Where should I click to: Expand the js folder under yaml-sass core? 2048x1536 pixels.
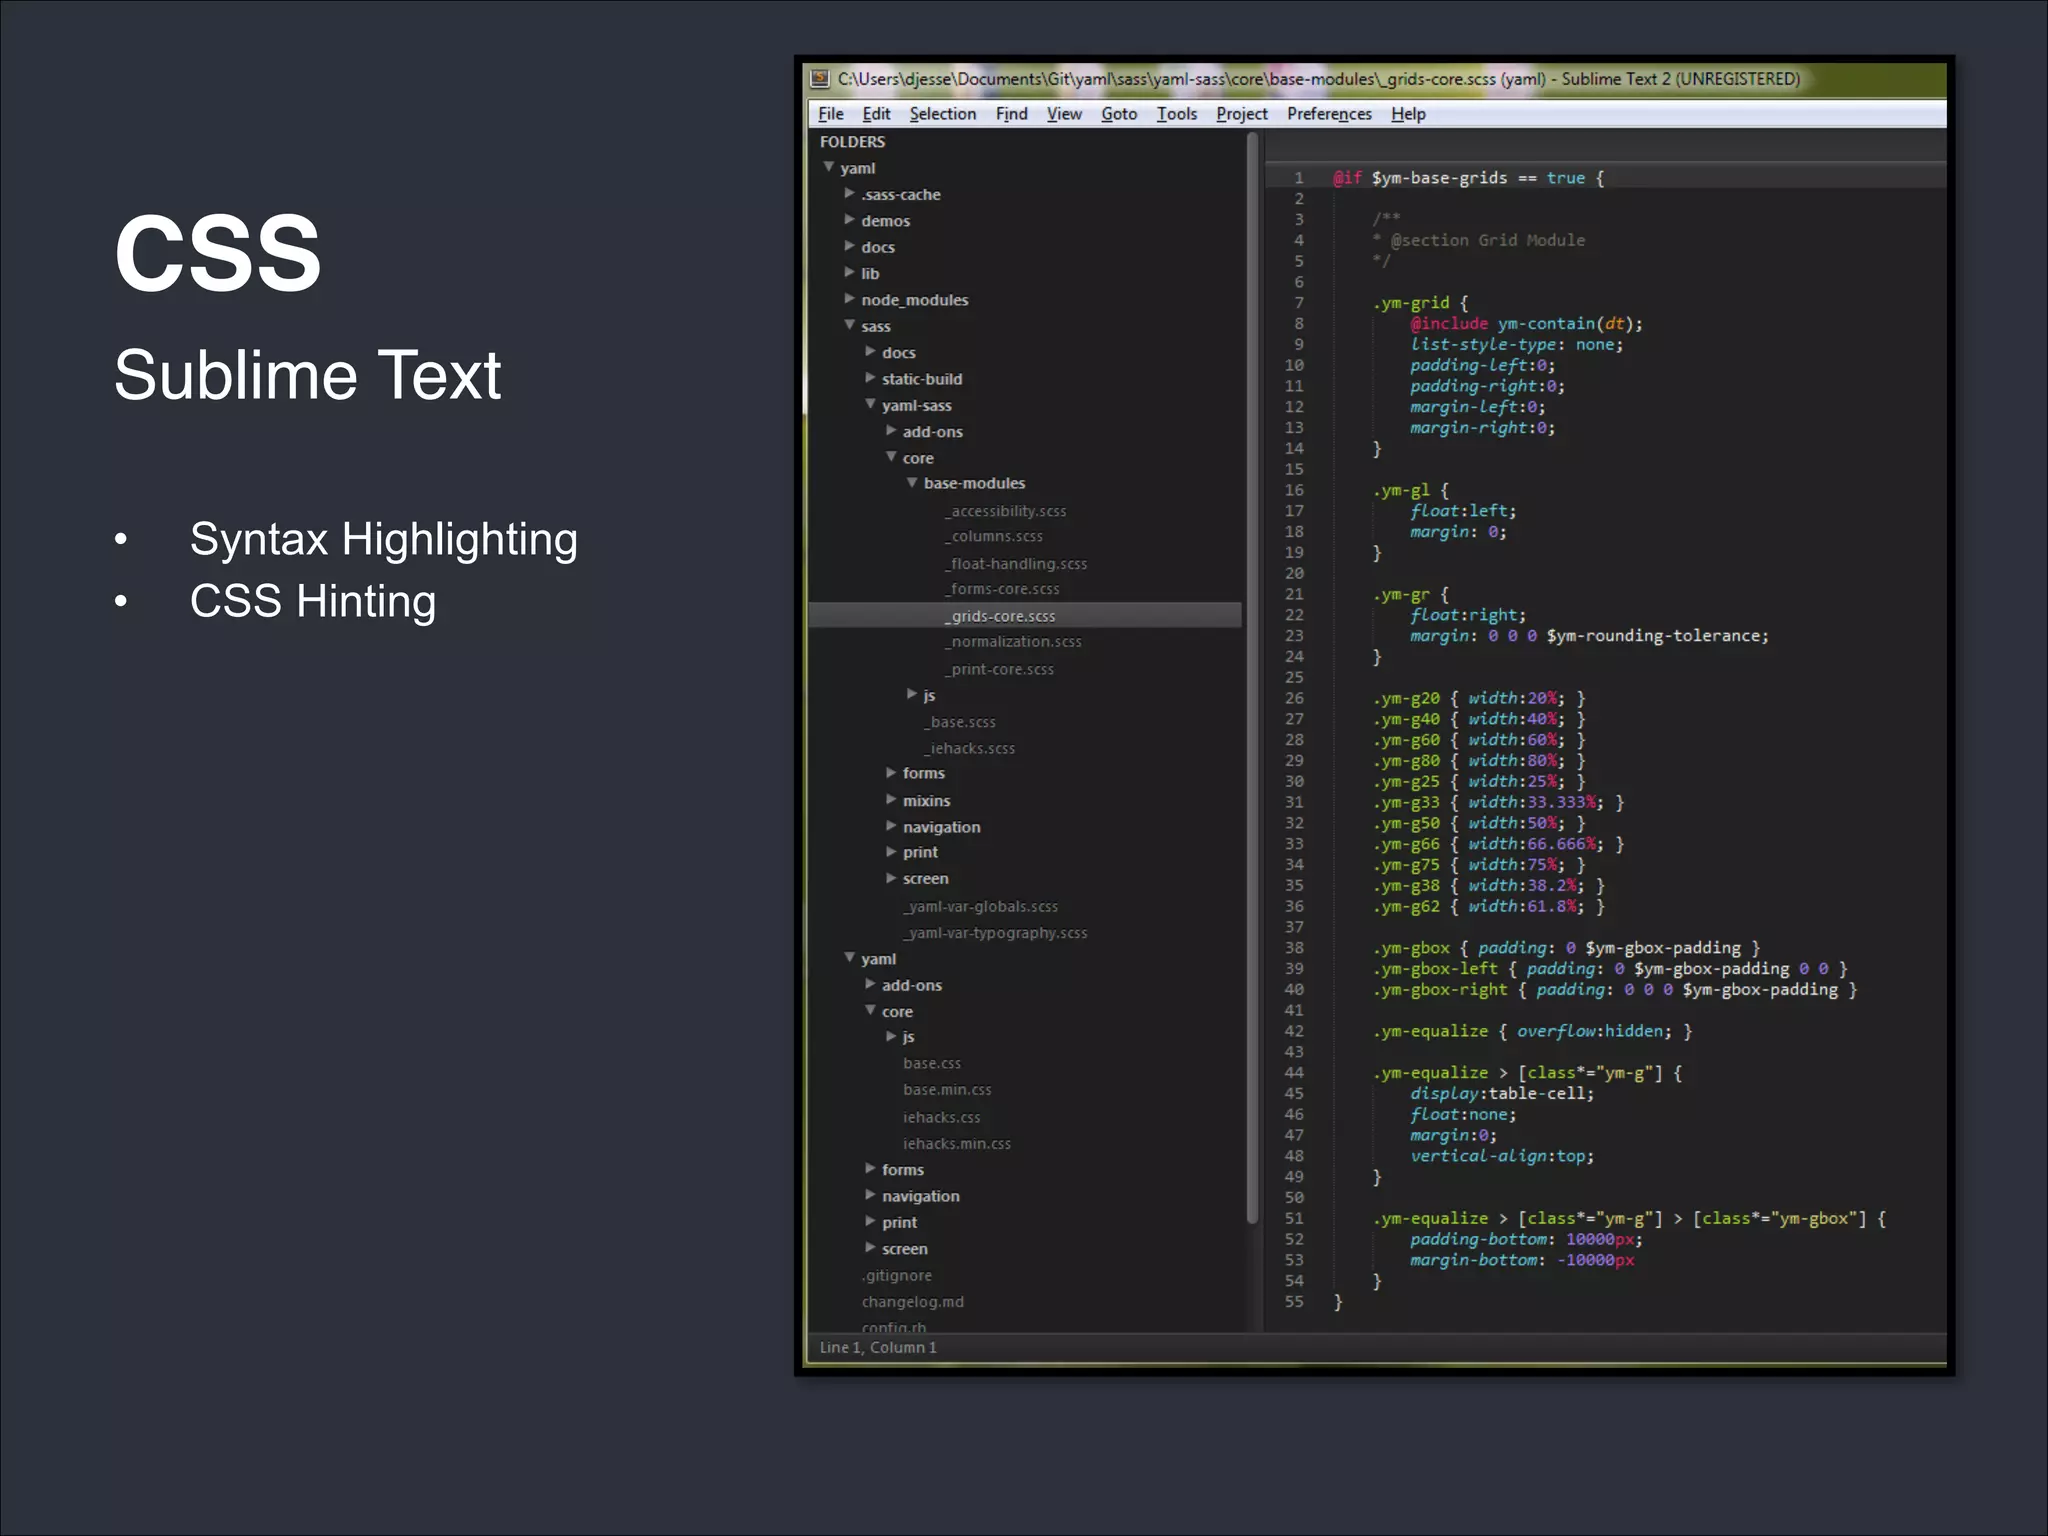[x=912, y=693]
